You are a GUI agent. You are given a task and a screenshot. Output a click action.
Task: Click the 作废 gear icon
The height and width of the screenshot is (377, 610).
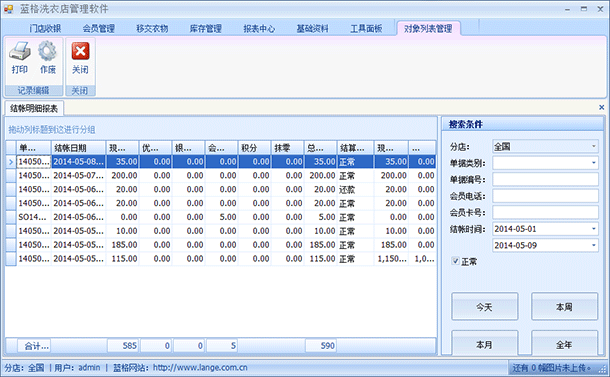[47, 52]
